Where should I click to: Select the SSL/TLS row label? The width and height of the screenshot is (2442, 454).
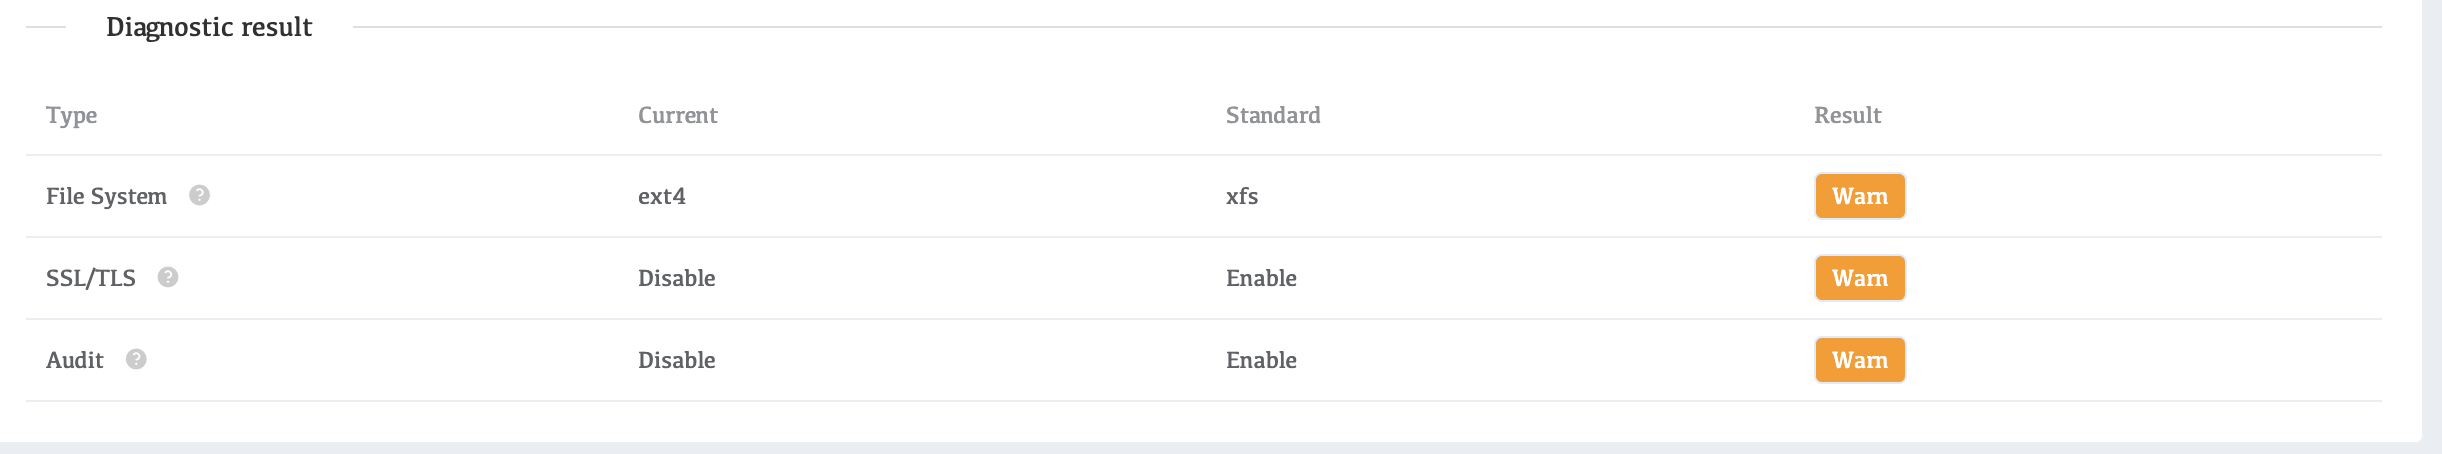pyautogui.click(x=90, y=278)
